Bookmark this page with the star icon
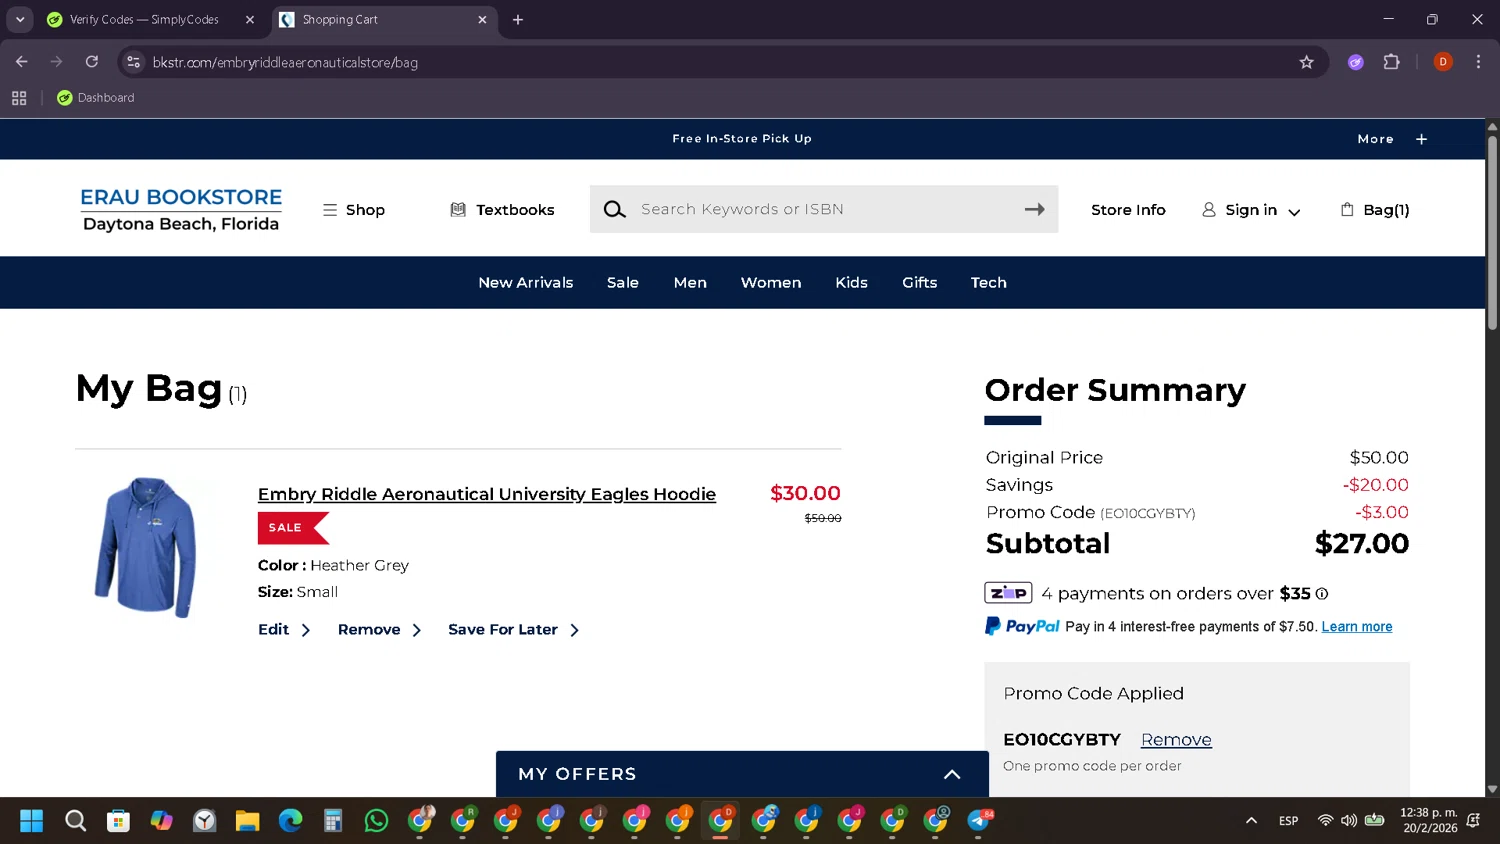The image size is (1500, 844). pos(1306,62)
